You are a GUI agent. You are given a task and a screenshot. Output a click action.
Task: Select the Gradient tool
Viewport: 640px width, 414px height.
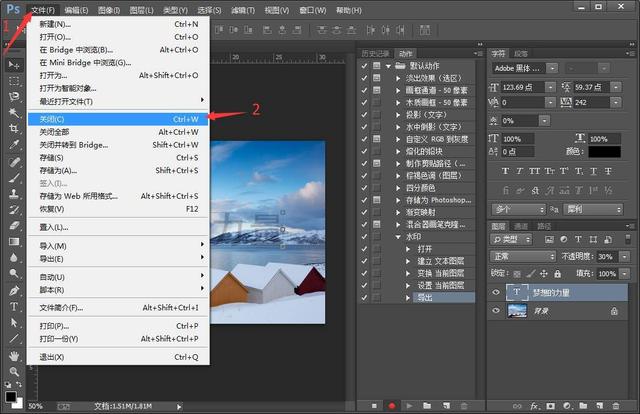[x=14, y=242]
